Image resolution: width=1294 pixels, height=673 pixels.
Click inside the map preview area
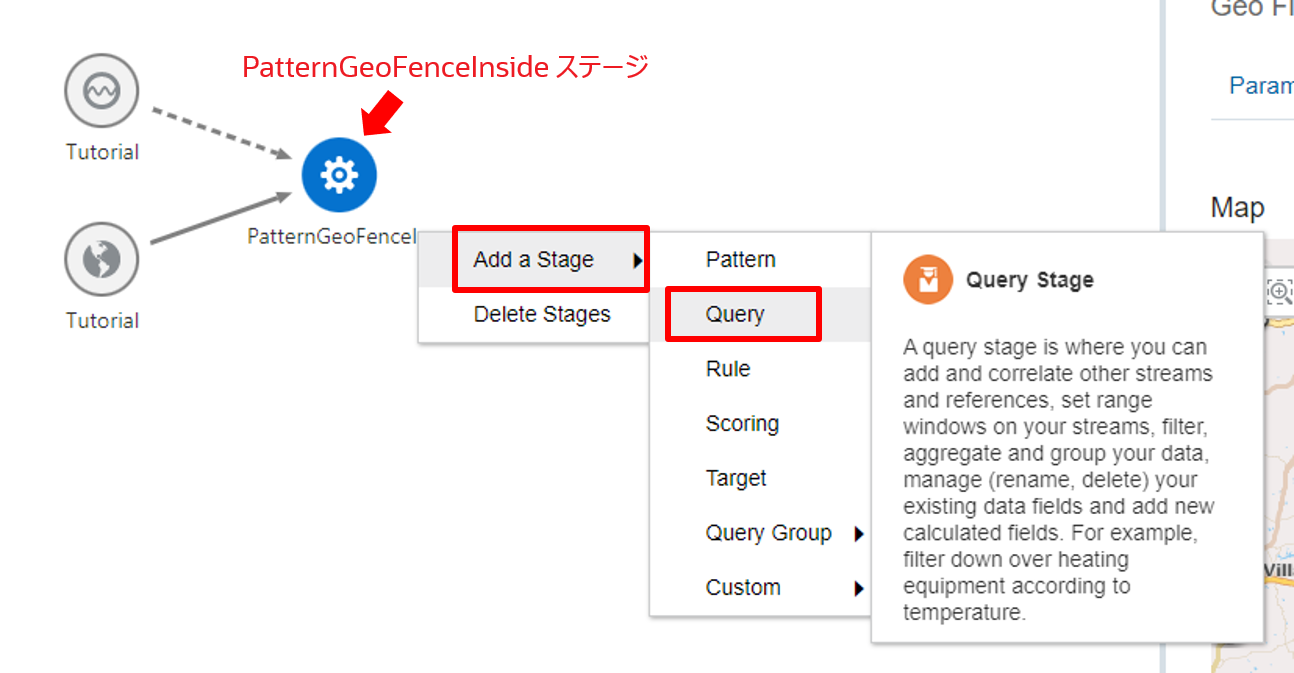click(x=1278, y=450)
